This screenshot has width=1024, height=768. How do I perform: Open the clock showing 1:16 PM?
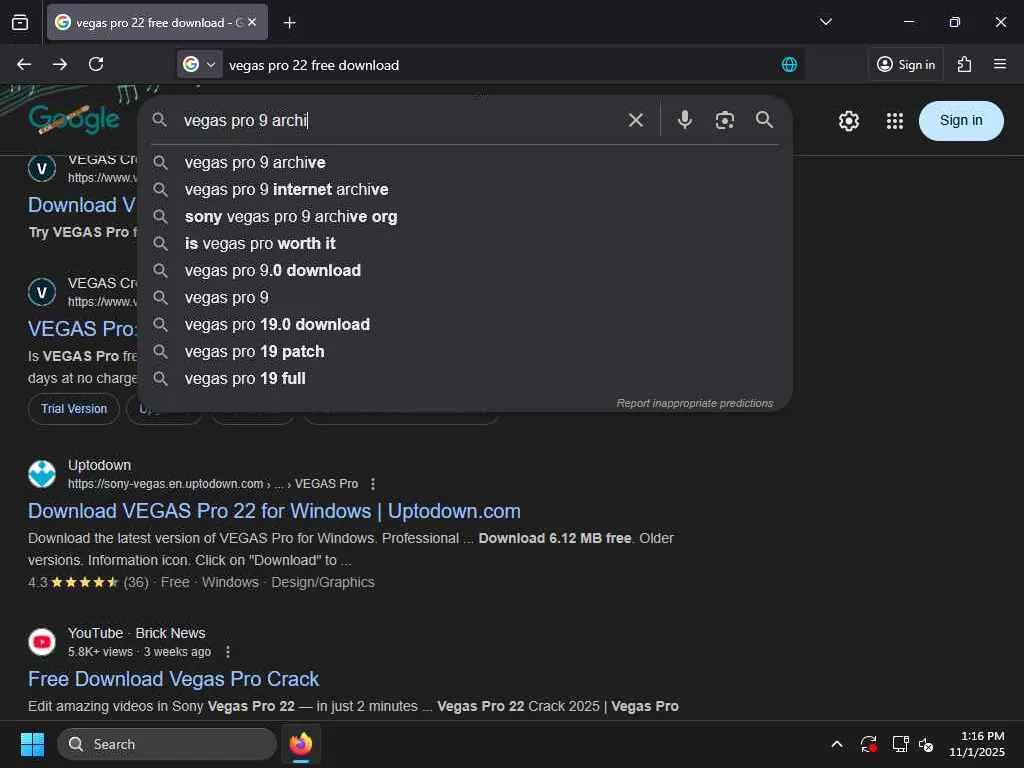click(977, 744)
